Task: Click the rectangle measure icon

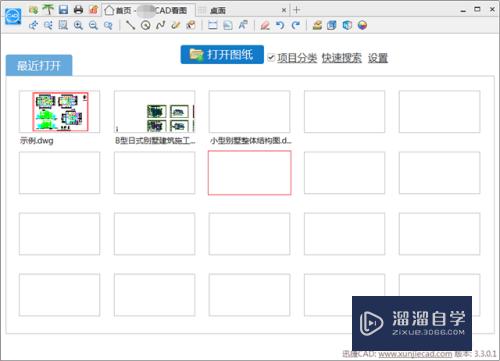Action: [x=213, y=25]
